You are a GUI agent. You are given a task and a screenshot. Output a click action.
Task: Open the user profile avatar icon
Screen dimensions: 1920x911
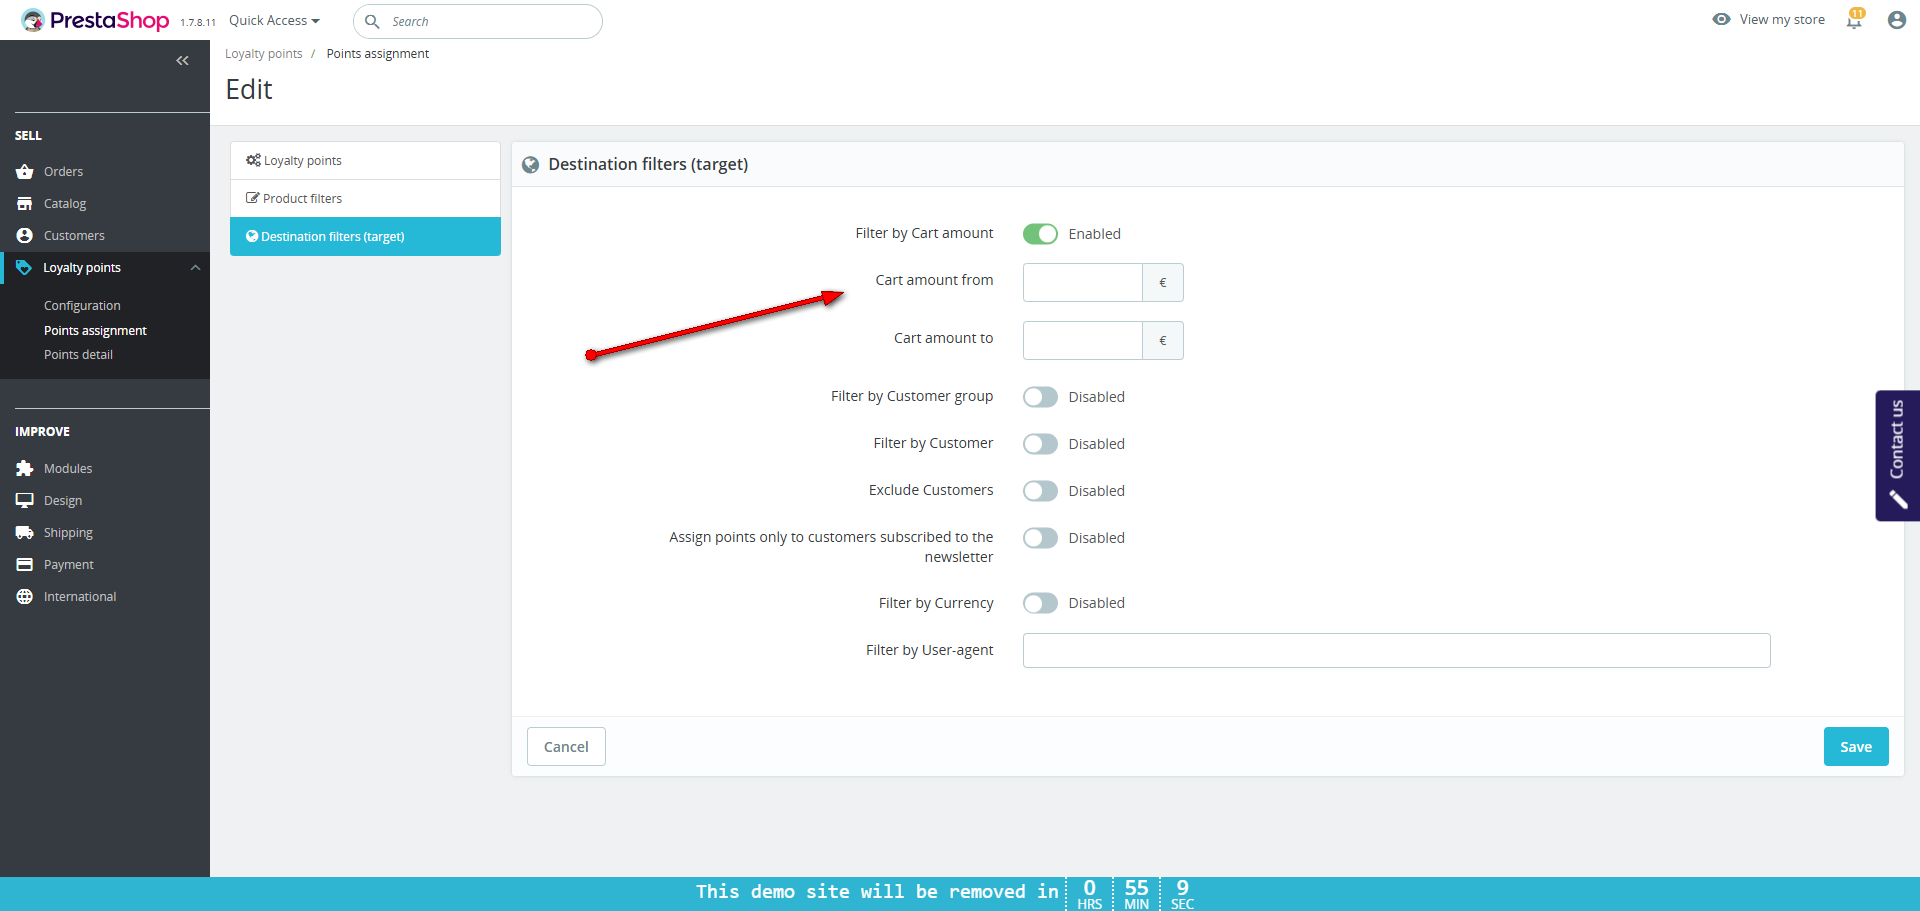coord(1896,20)
